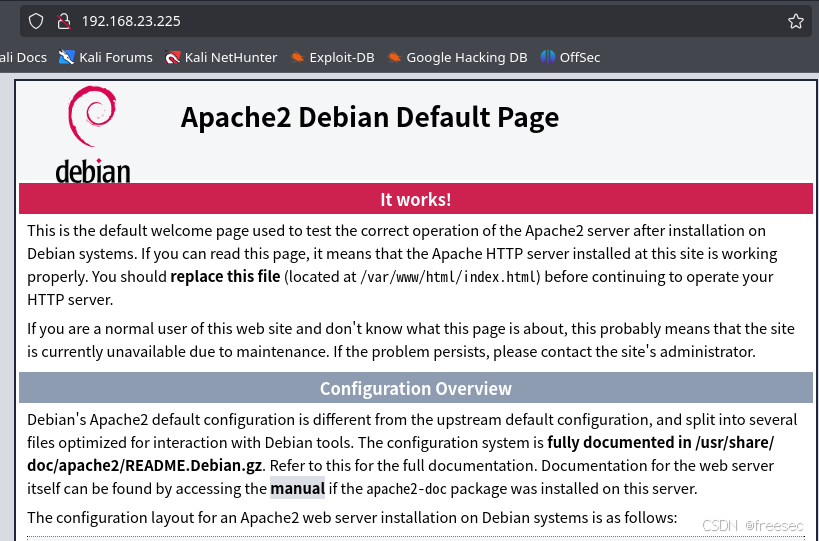This screenshot has width=819, height=541.
Task: Click the Kali Forums bookmark icon
Action: pos(66,57)
